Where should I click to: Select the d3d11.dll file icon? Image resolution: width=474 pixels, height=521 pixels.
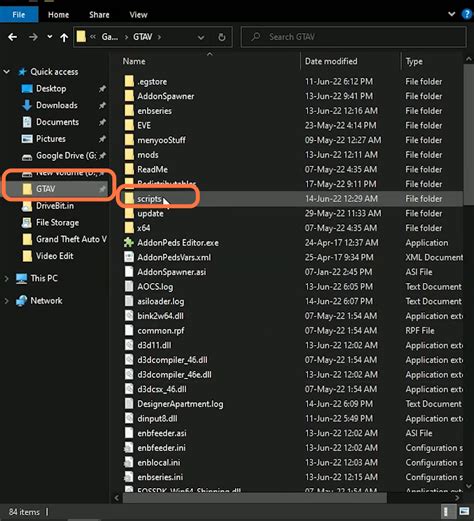pos(129,345)
